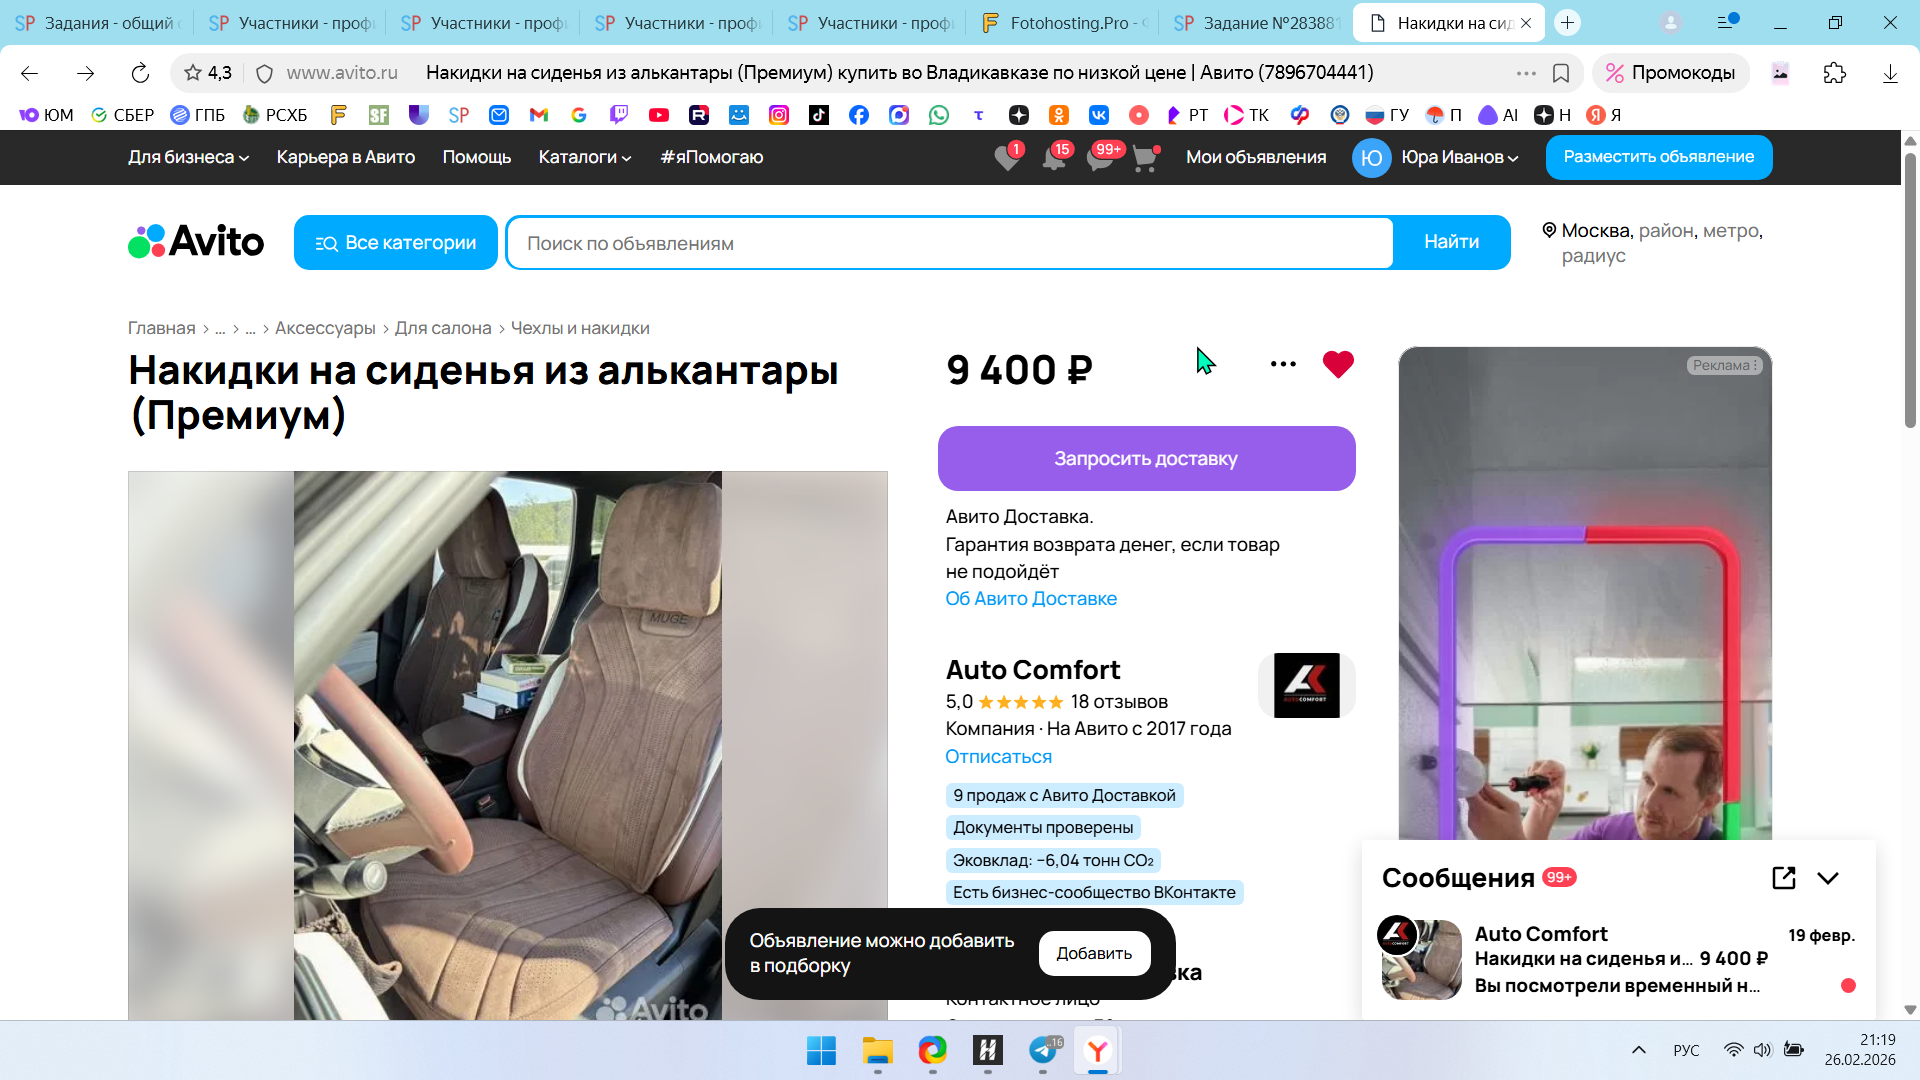Click the browser bookmark icon in address bar
The height and width of the screenshot is (1080, 1920).
(1561, 73)
